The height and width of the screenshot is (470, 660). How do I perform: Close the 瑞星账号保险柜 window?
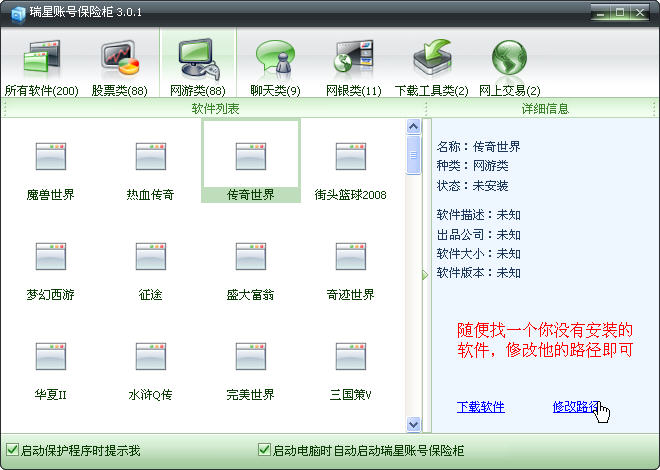coord(640,12)
